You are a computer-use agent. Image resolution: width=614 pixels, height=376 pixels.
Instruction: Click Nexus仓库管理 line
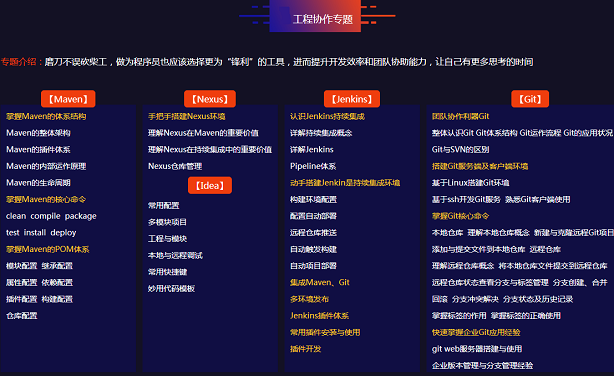[175, 166]
